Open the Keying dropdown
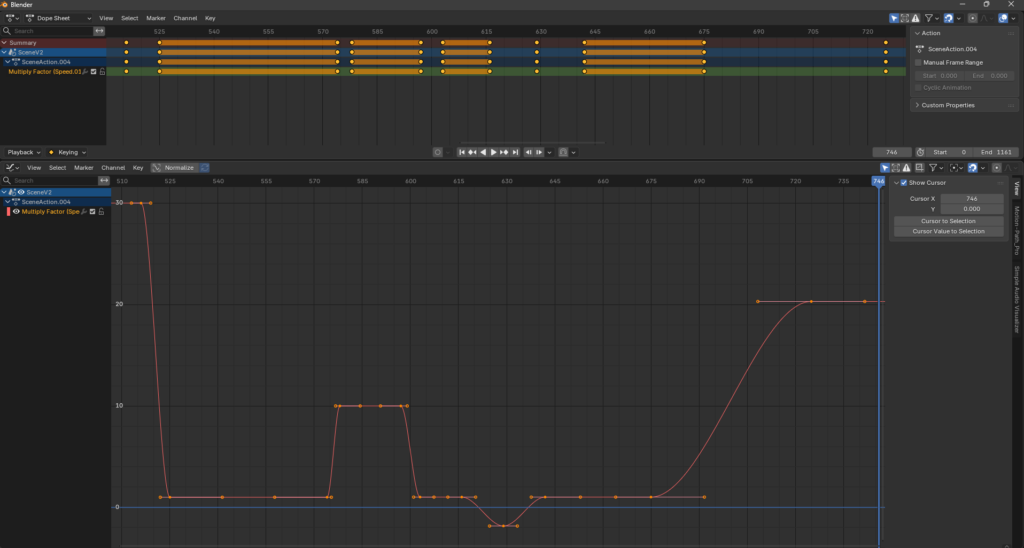The width and height of the screenshot is (1024, 548). click(x=67, y=152)
